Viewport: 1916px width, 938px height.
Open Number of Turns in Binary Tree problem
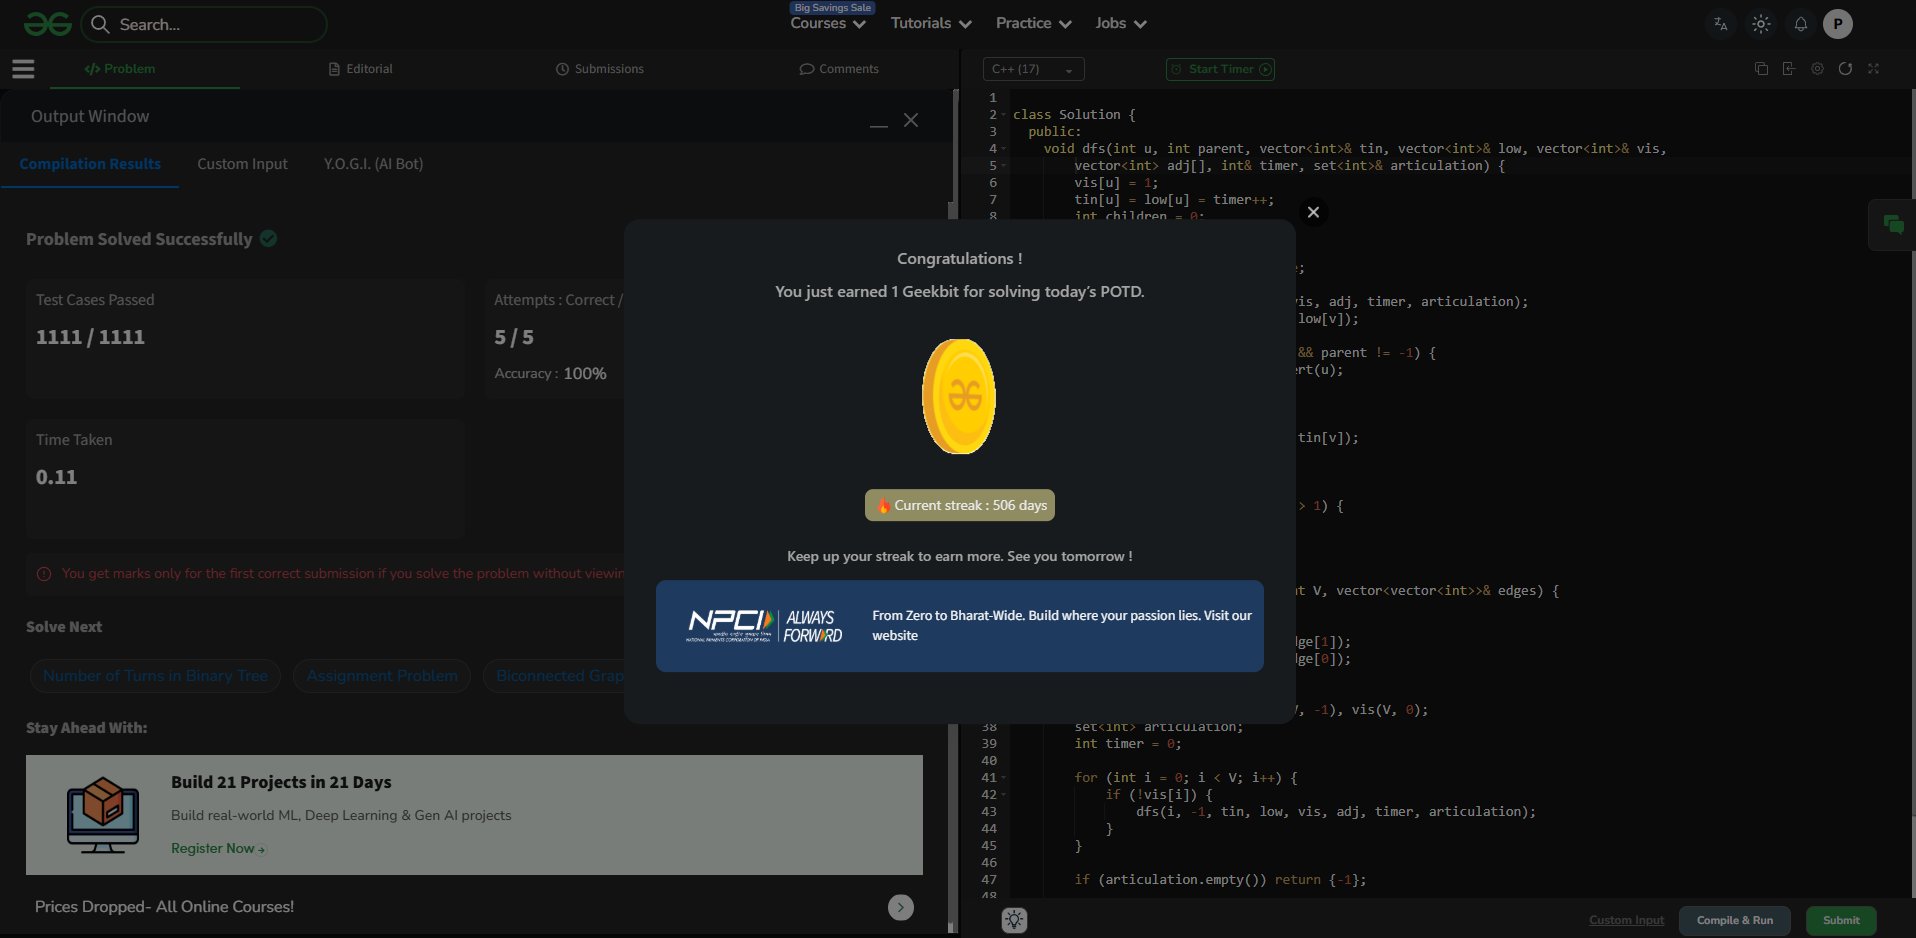pyautogui.click(x=155, y=676)
